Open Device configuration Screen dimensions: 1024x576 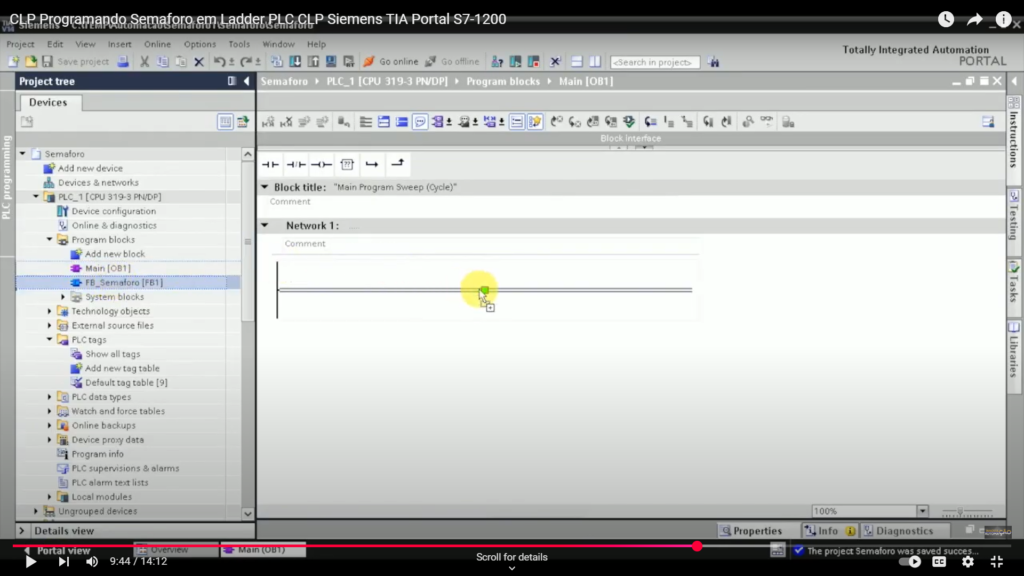114,211
